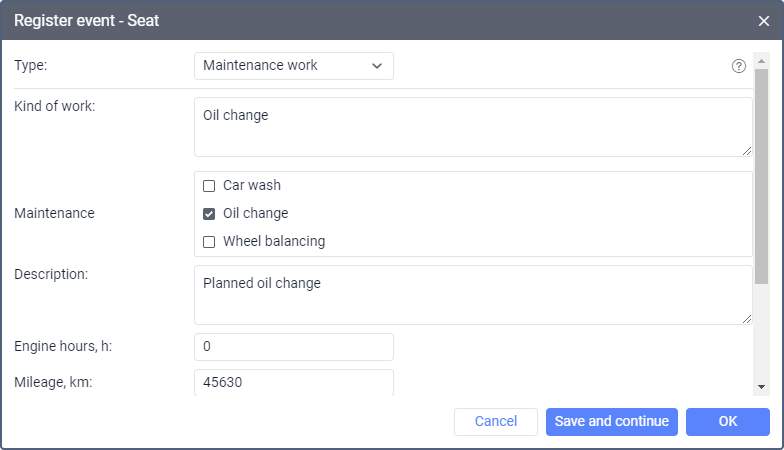
Task: Click the Wheel balancing label text
Action: pos(273,242)
